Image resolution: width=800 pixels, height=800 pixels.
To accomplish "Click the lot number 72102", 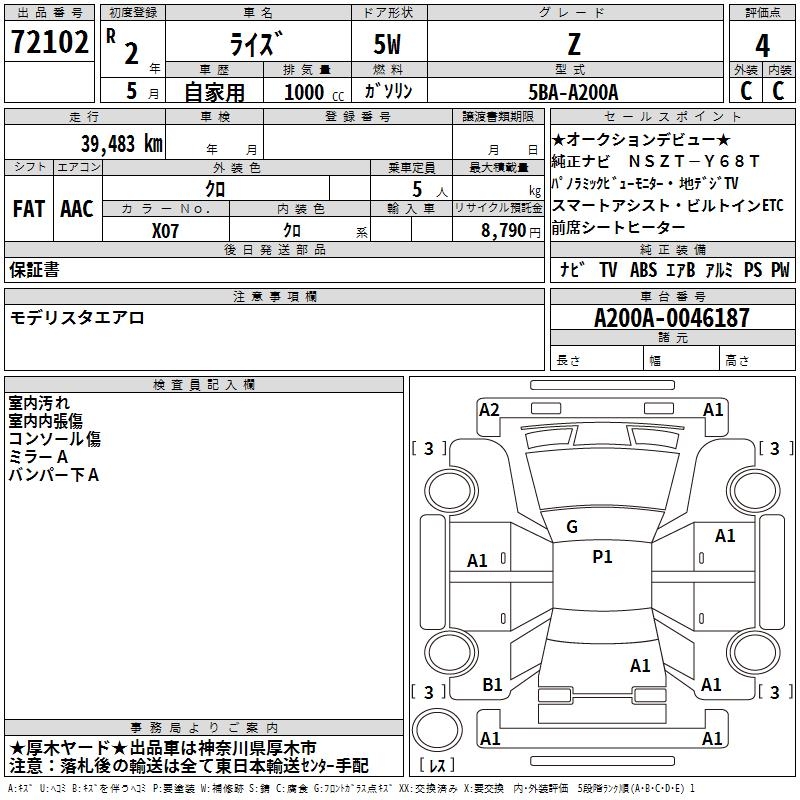I will [48, 43].
